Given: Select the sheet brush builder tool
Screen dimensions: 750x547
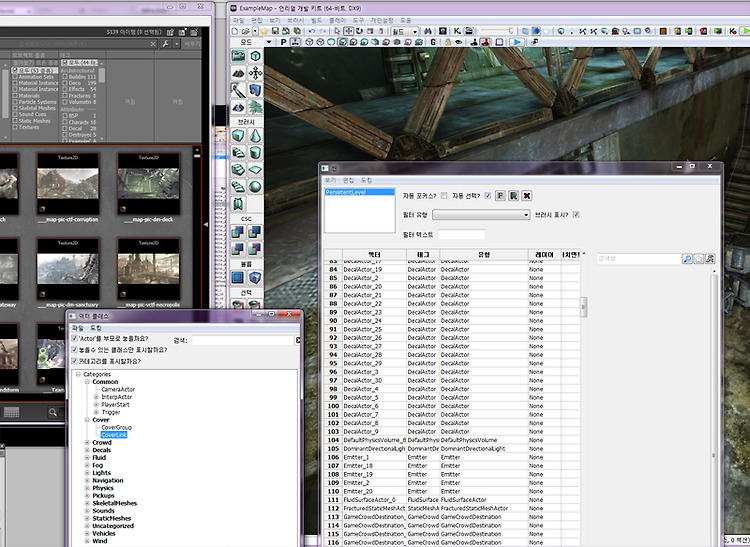Looking at the screenshot, I should pos(255,170).
